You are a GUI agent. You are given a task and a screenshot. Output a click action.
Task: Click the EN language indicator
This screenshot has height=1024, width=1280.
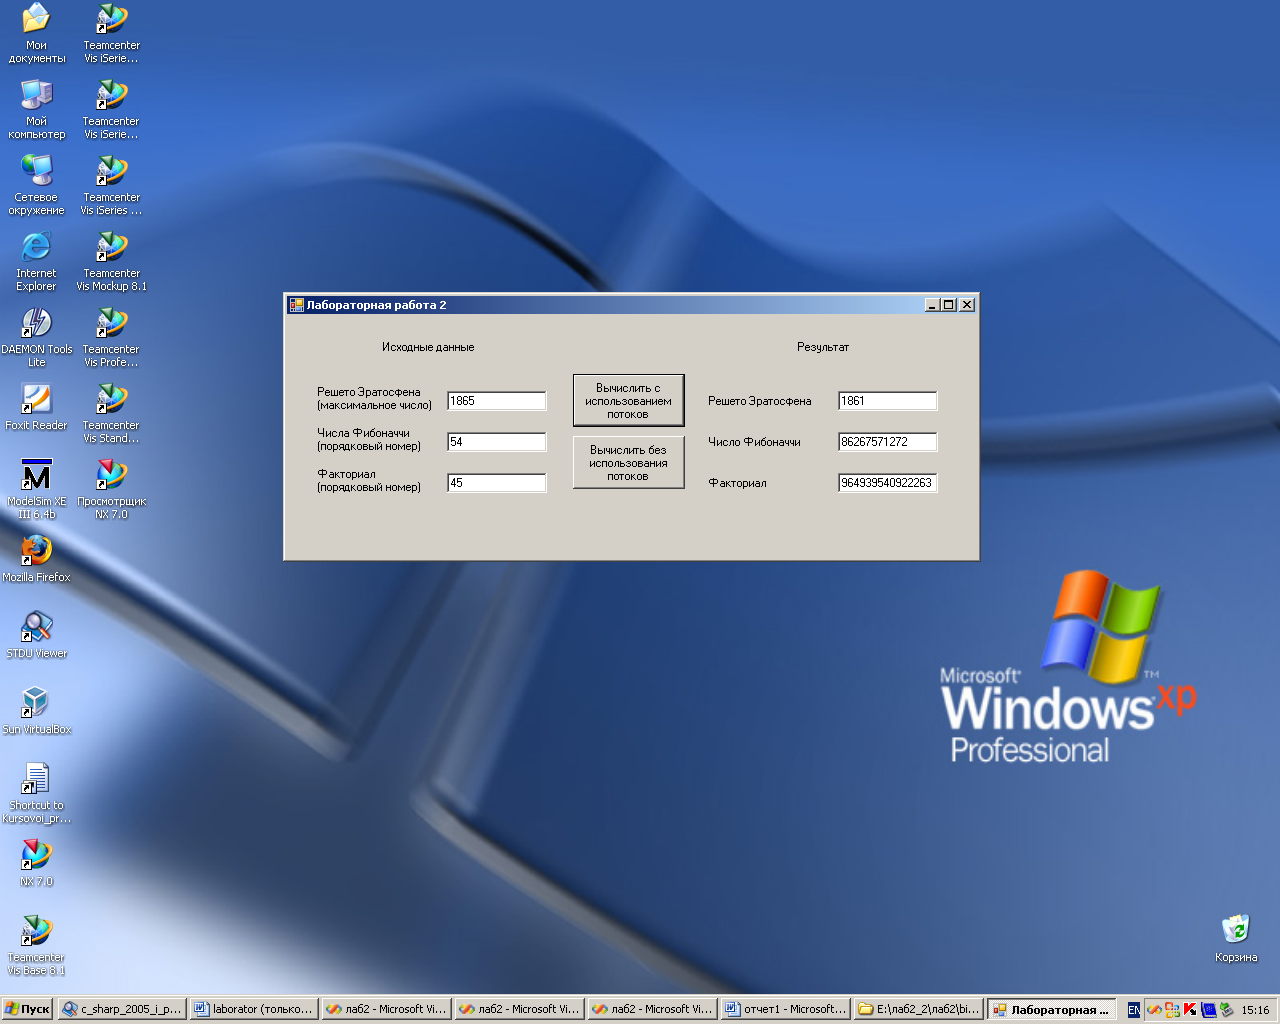[1134, 1010]
